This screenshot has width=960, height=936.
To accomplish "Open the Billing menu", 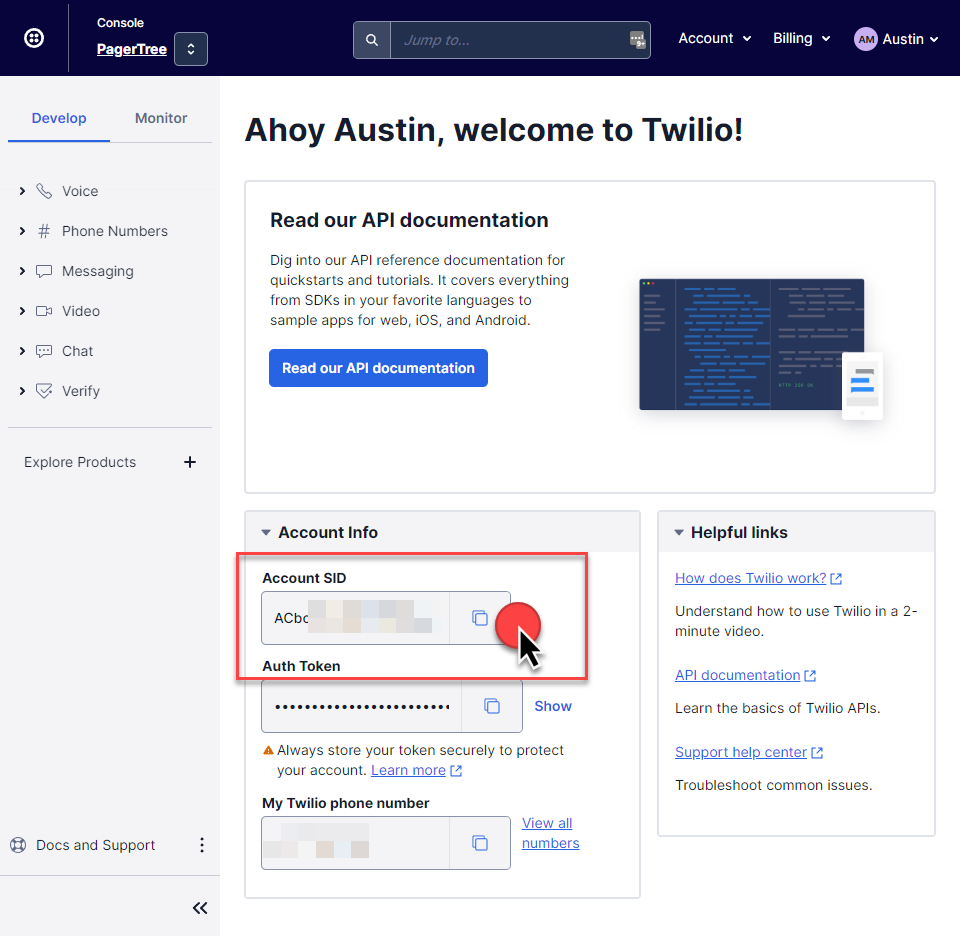I will (x=801, y=38).
